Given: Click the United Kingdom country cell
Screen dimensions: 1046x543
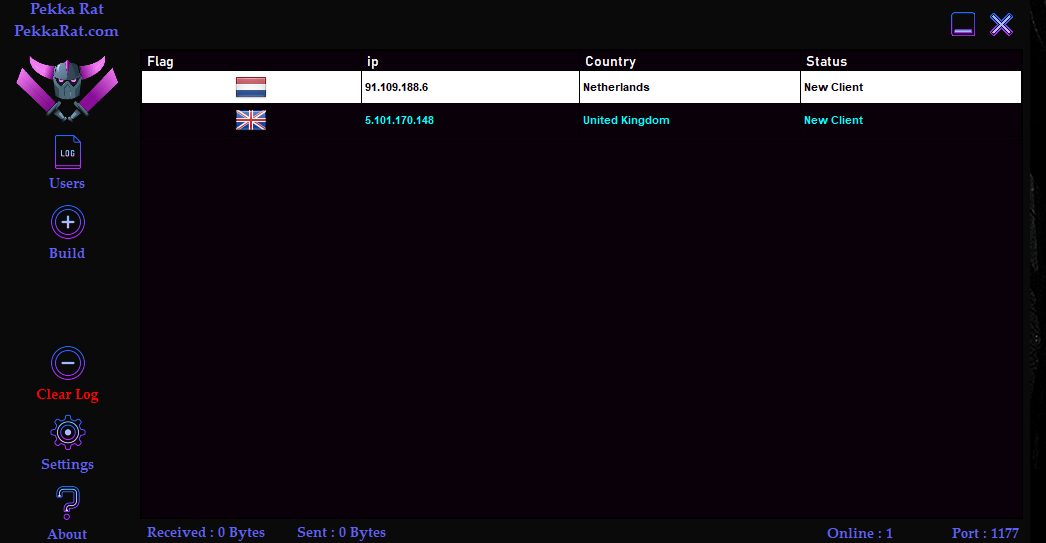Looking at the screenshot, I should click(626, 121).
